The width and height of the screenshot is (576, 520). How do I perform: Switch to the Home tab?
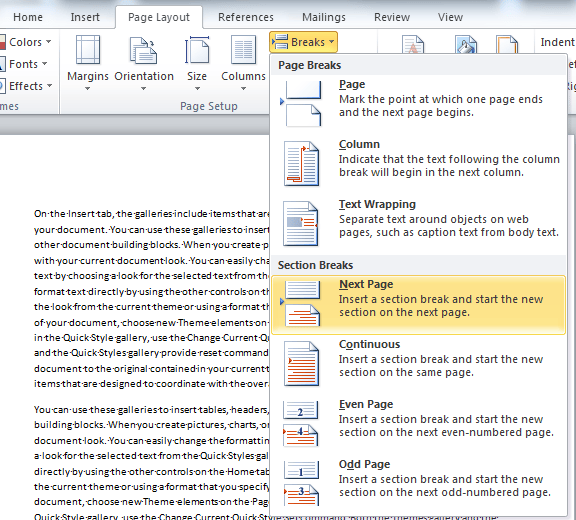click(28, 17)
